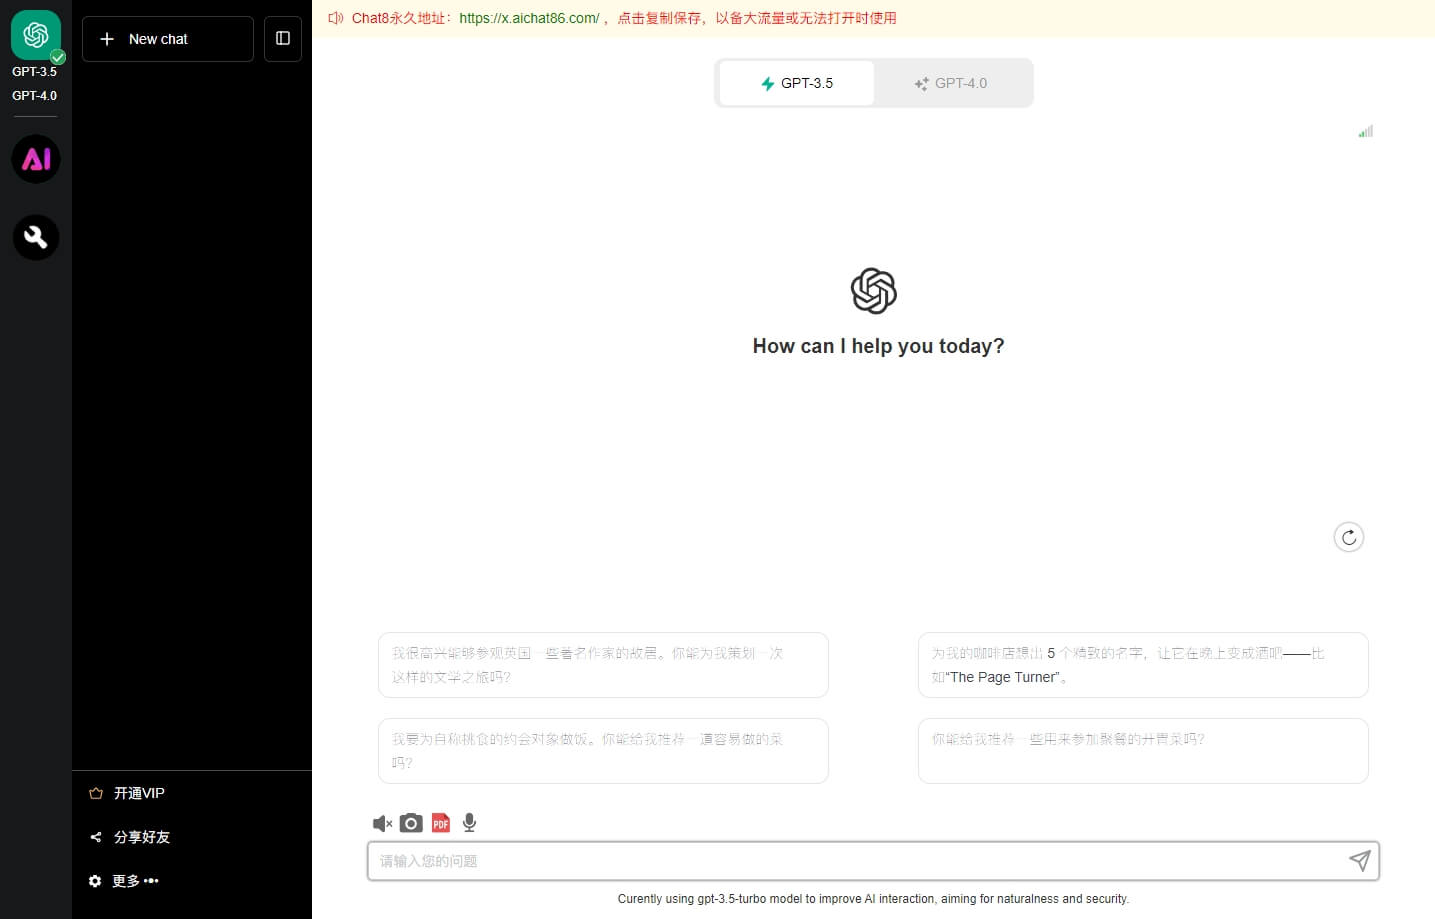Toggle the muted speaker voice icon

pos(382,823)
